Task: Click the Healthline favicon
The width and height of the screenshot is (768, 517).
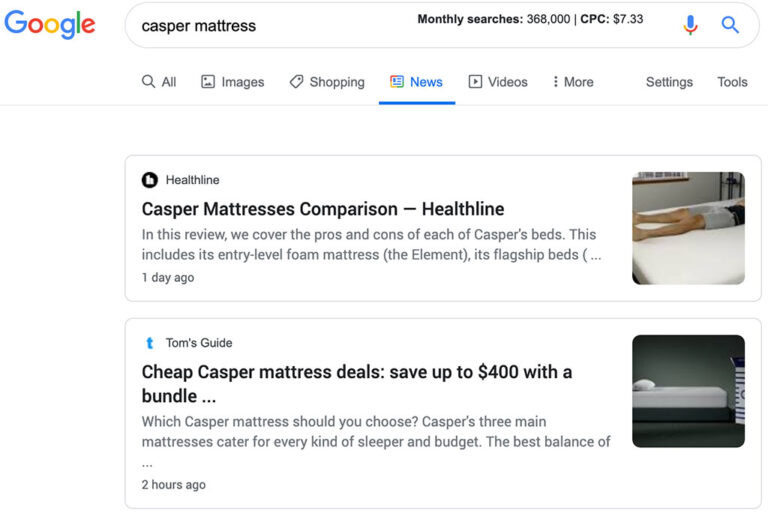Action: tap(150, 180)
